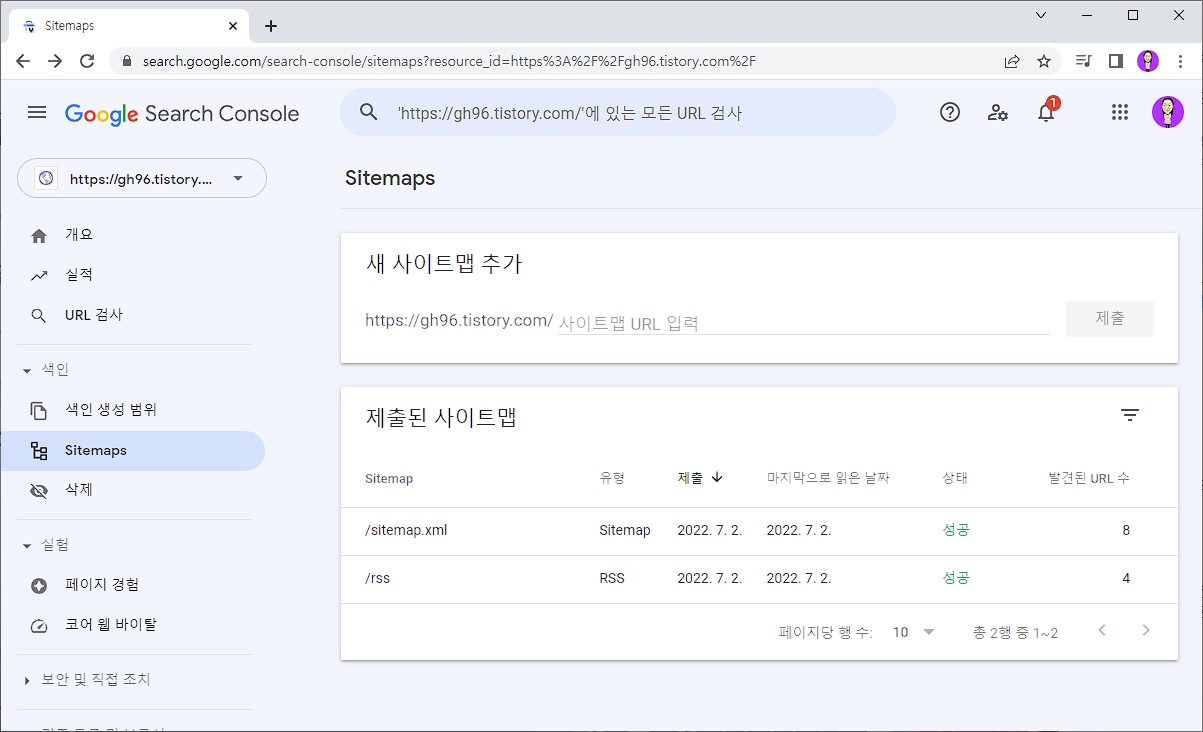Screen dimensions: 1203x732
Task: Click 성공 status in /rss row
Action: [x=956, y=578]
